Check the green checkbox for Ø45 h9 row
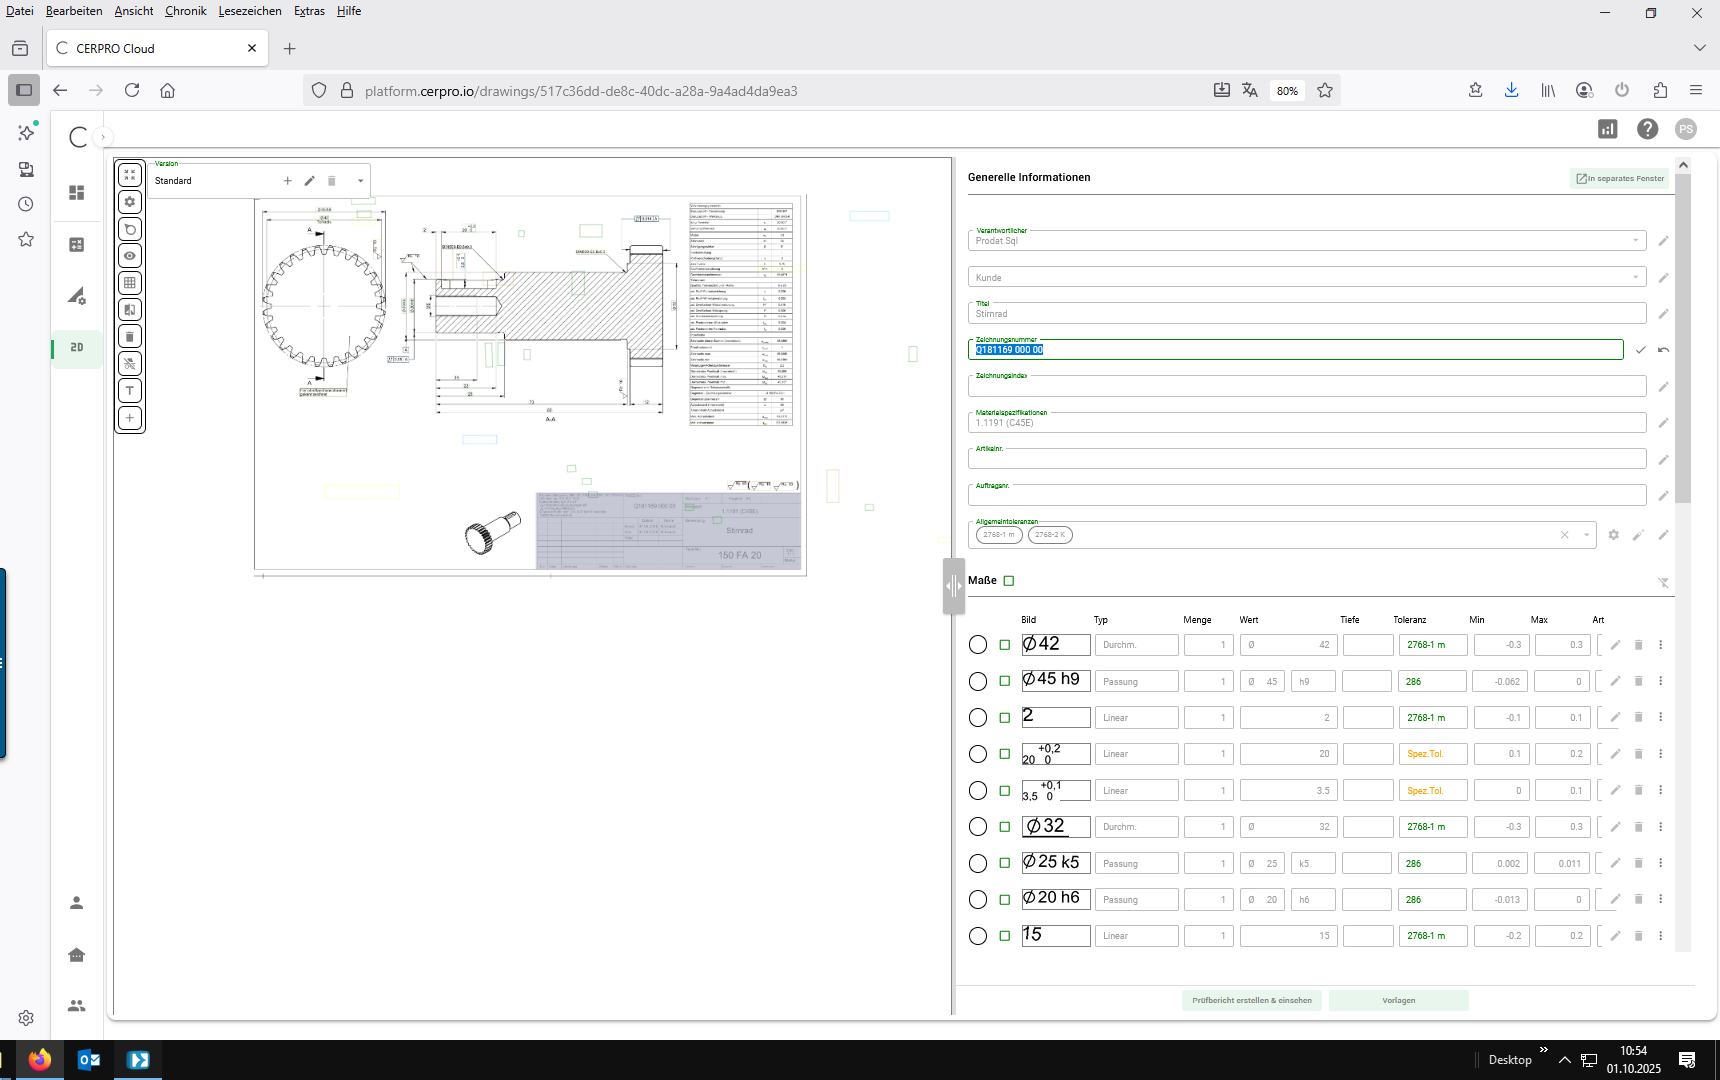 click(x=1005, y=682)
